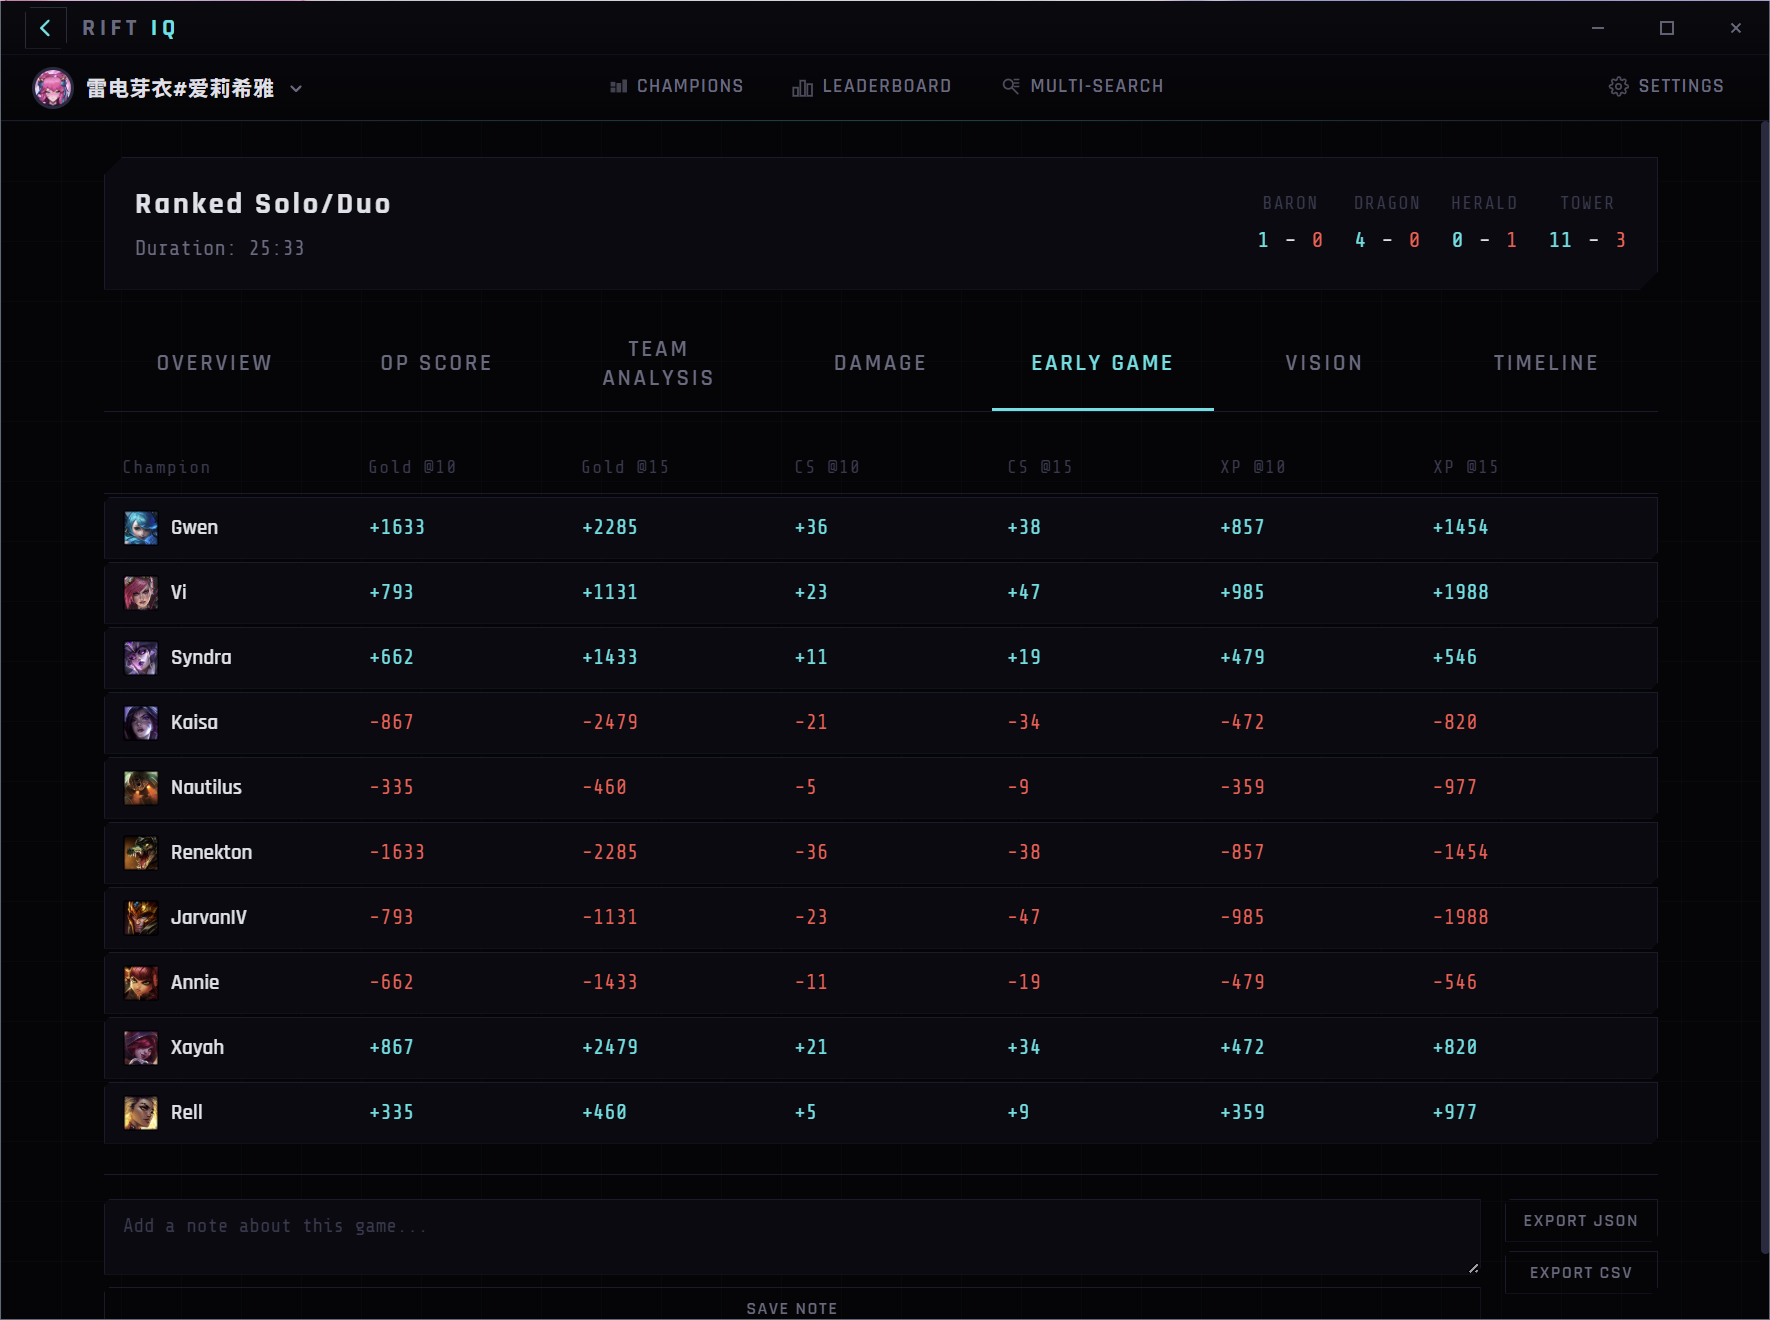
Task: Go to the Leaderboard page
Action: tap(871, 86)
